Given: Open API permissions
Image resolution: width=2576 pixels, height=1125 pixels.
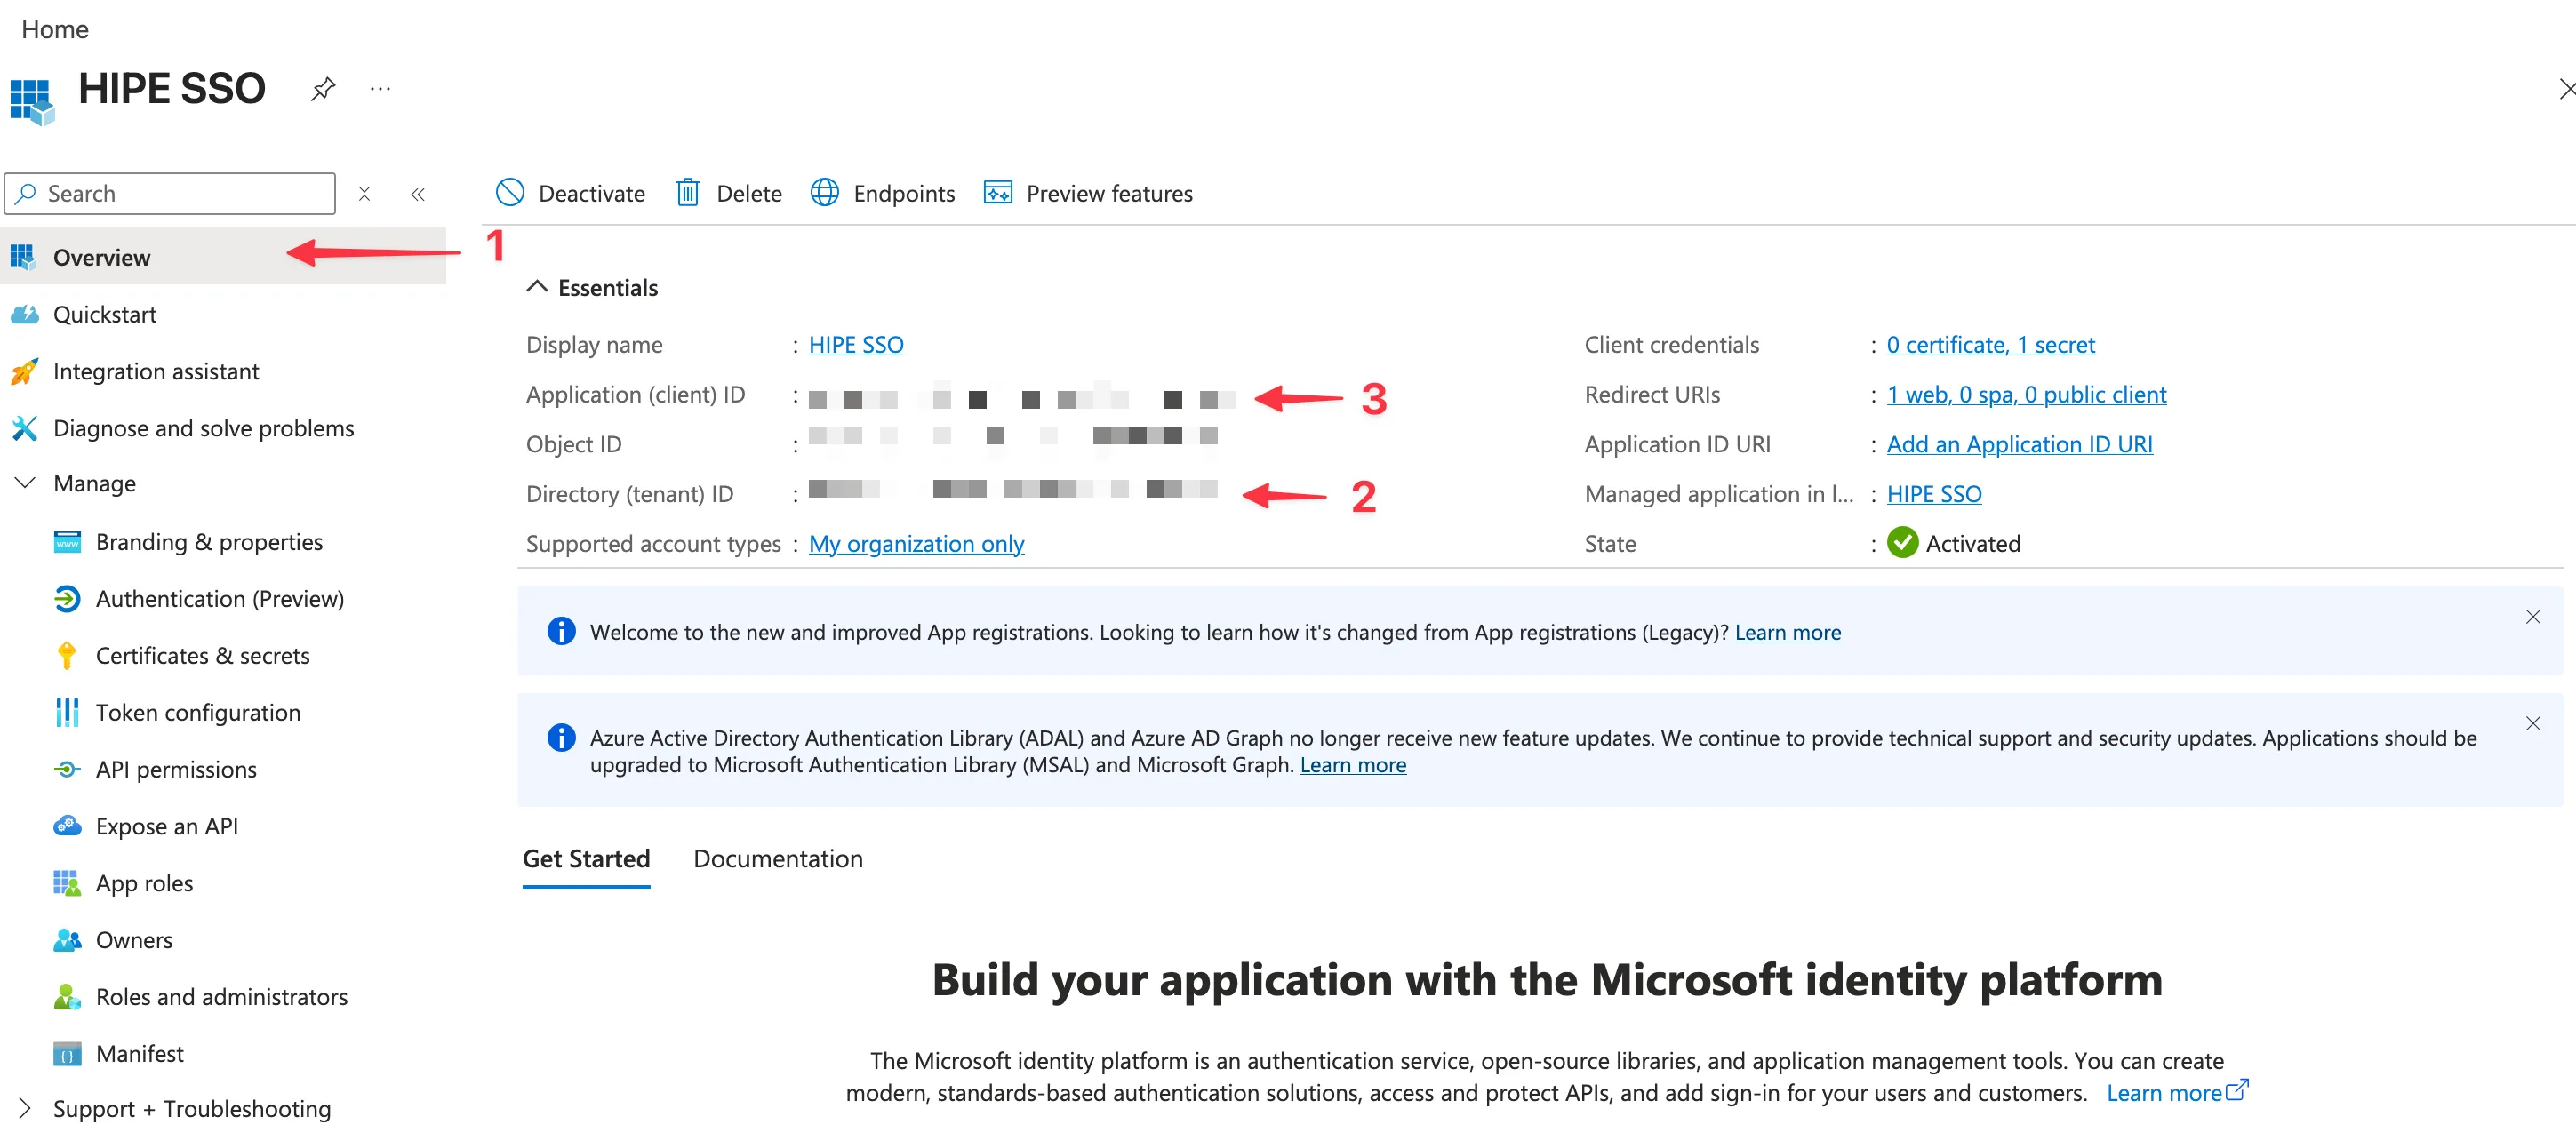Looking at the screenshot, I should pos(175,769).
